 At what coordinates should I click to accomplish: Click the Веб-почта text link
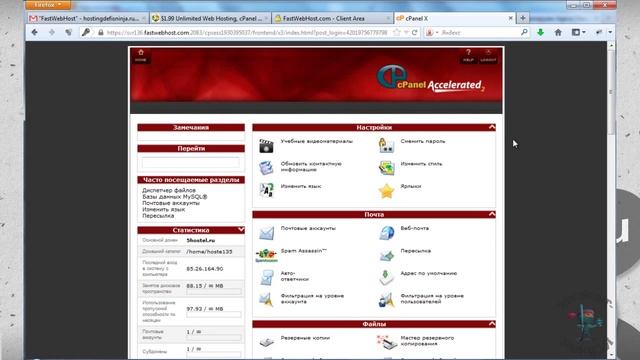pyautogui.click(x=415, y=228)
